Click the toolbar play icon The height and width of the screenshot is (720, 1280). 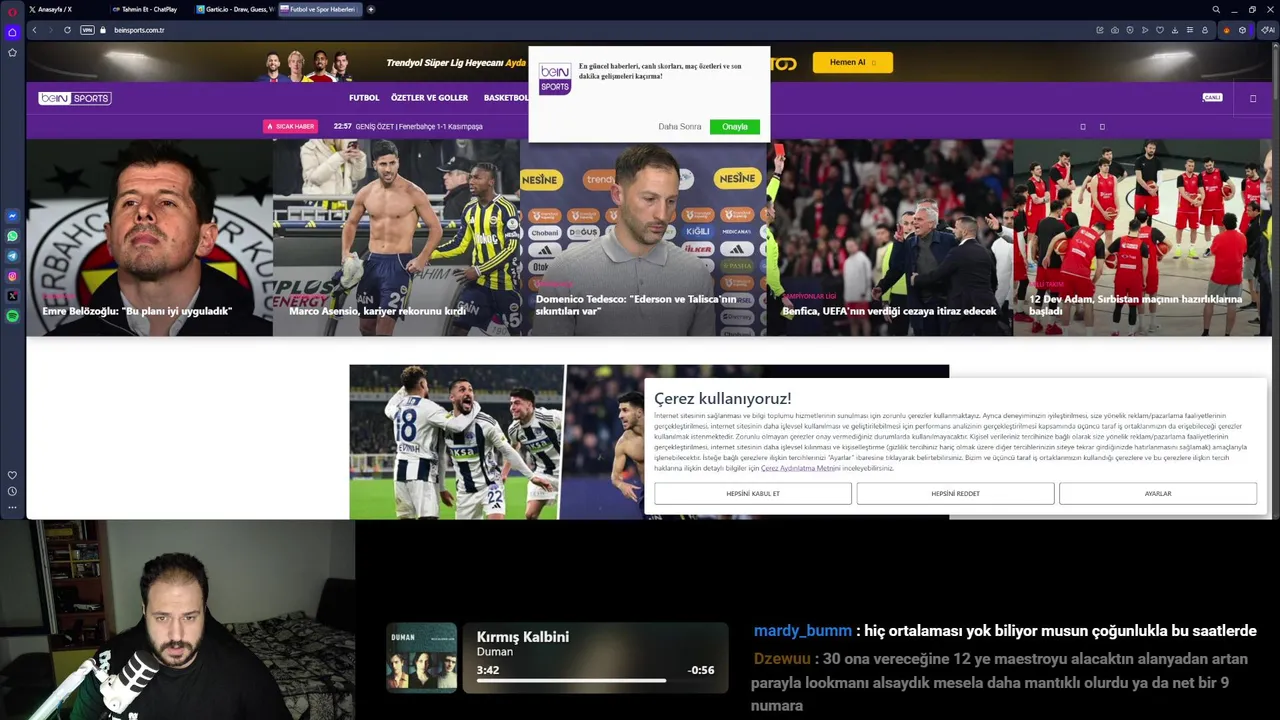(x=1145, y=30)
